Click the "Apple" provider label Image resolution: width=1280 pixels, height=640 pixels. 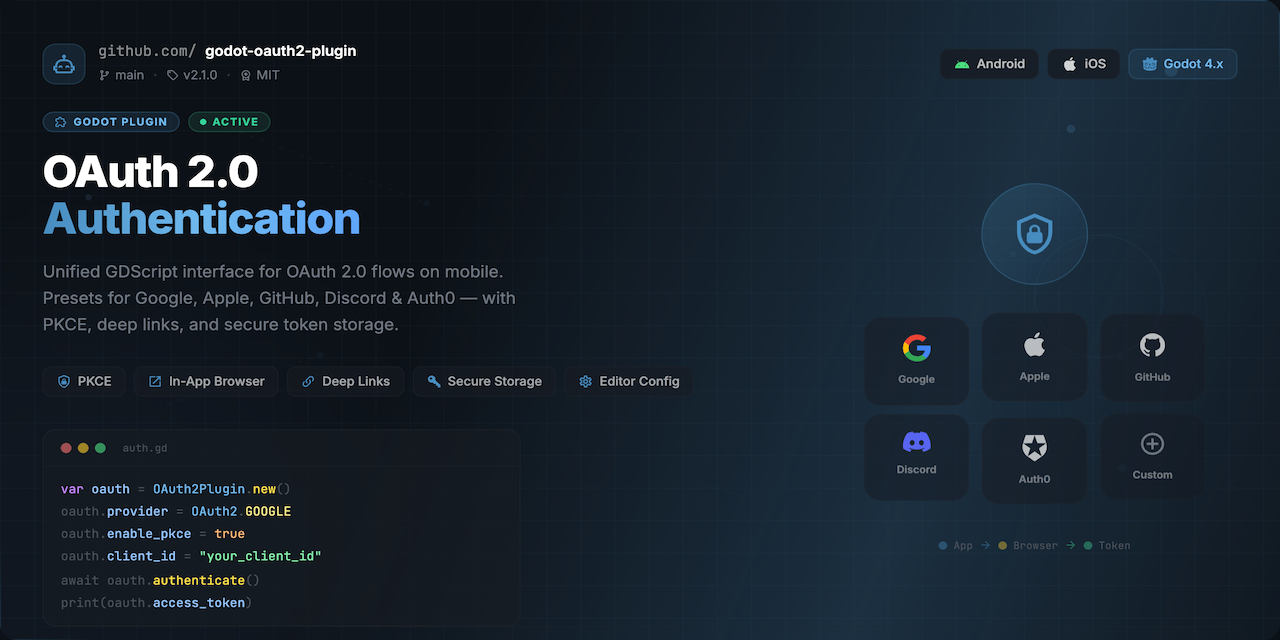[x=1034, y=376]
